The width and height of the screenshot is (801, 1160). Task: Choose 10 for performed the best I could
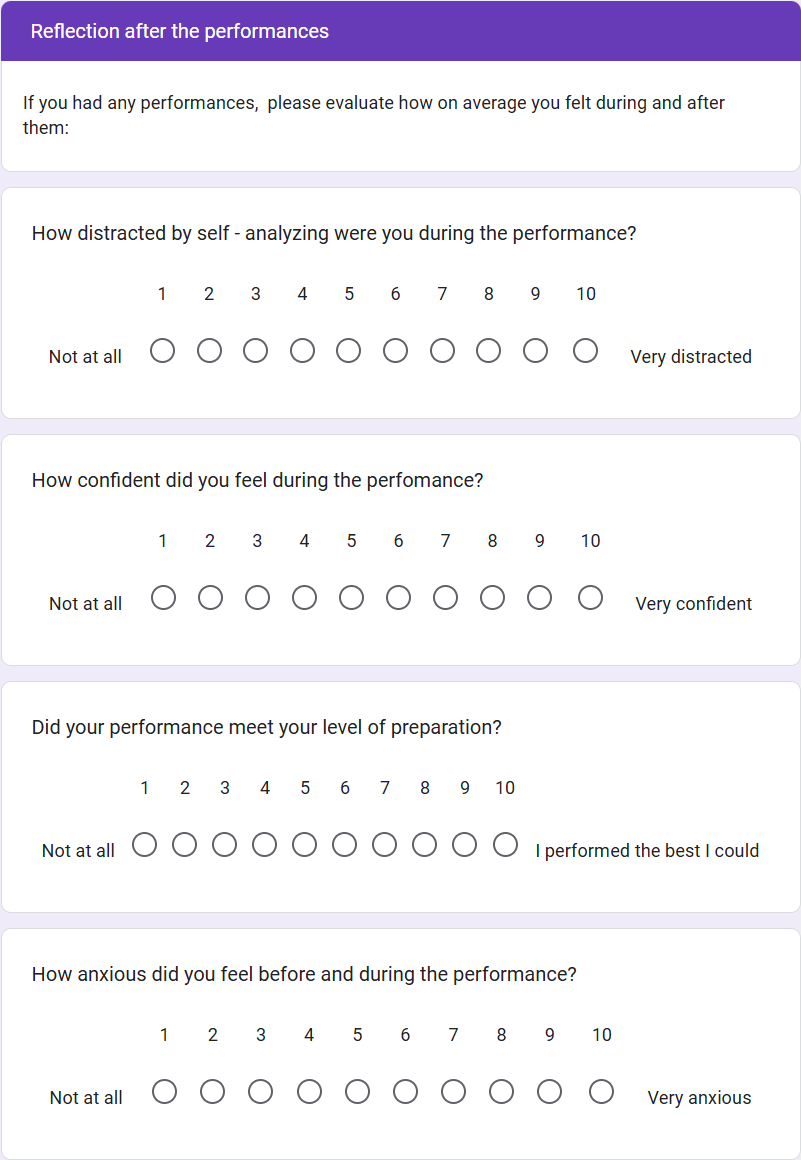pos(505,845)
